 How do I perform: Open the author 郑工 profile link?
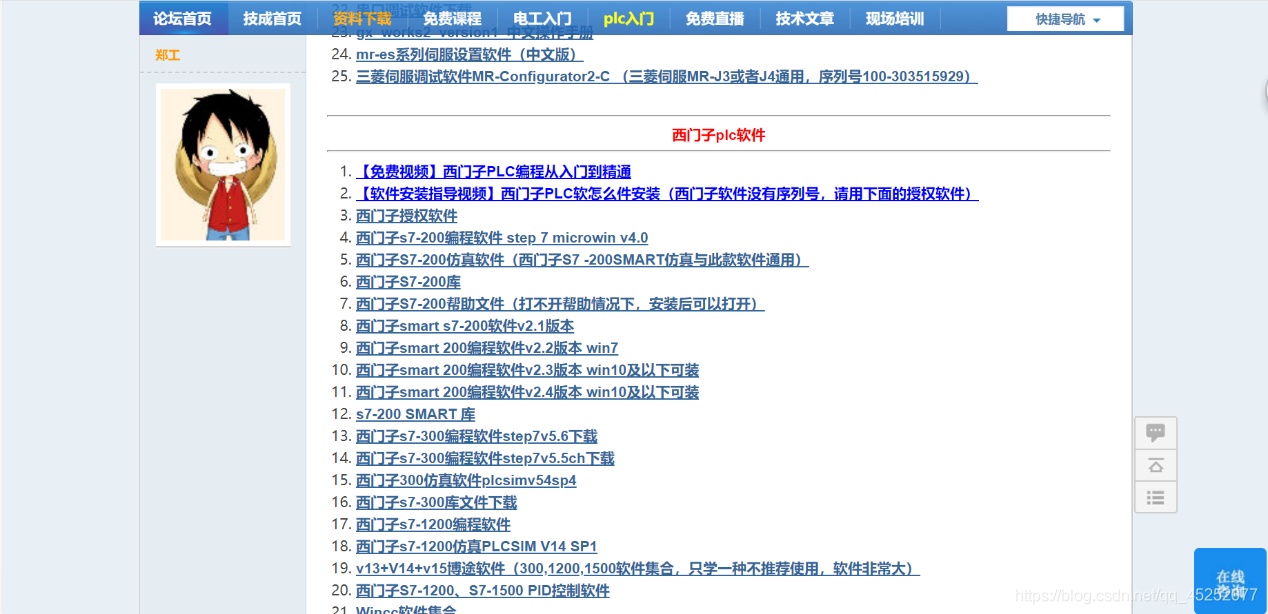pos(168,55)
